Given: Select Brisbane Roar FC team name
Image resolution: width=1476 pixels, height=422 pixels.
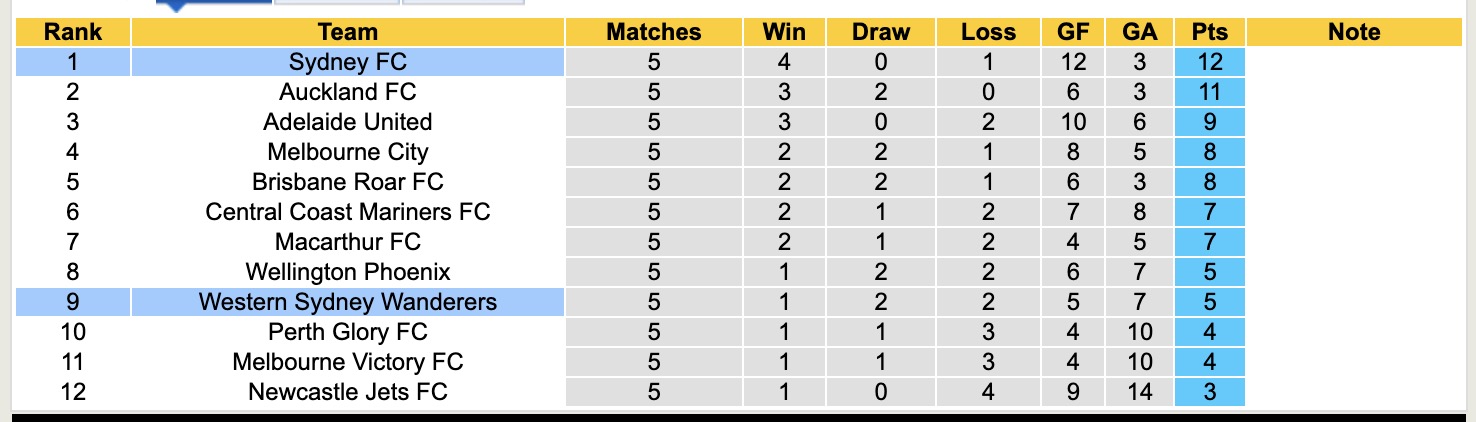Looking at the screenshot, I should (347, 182).
